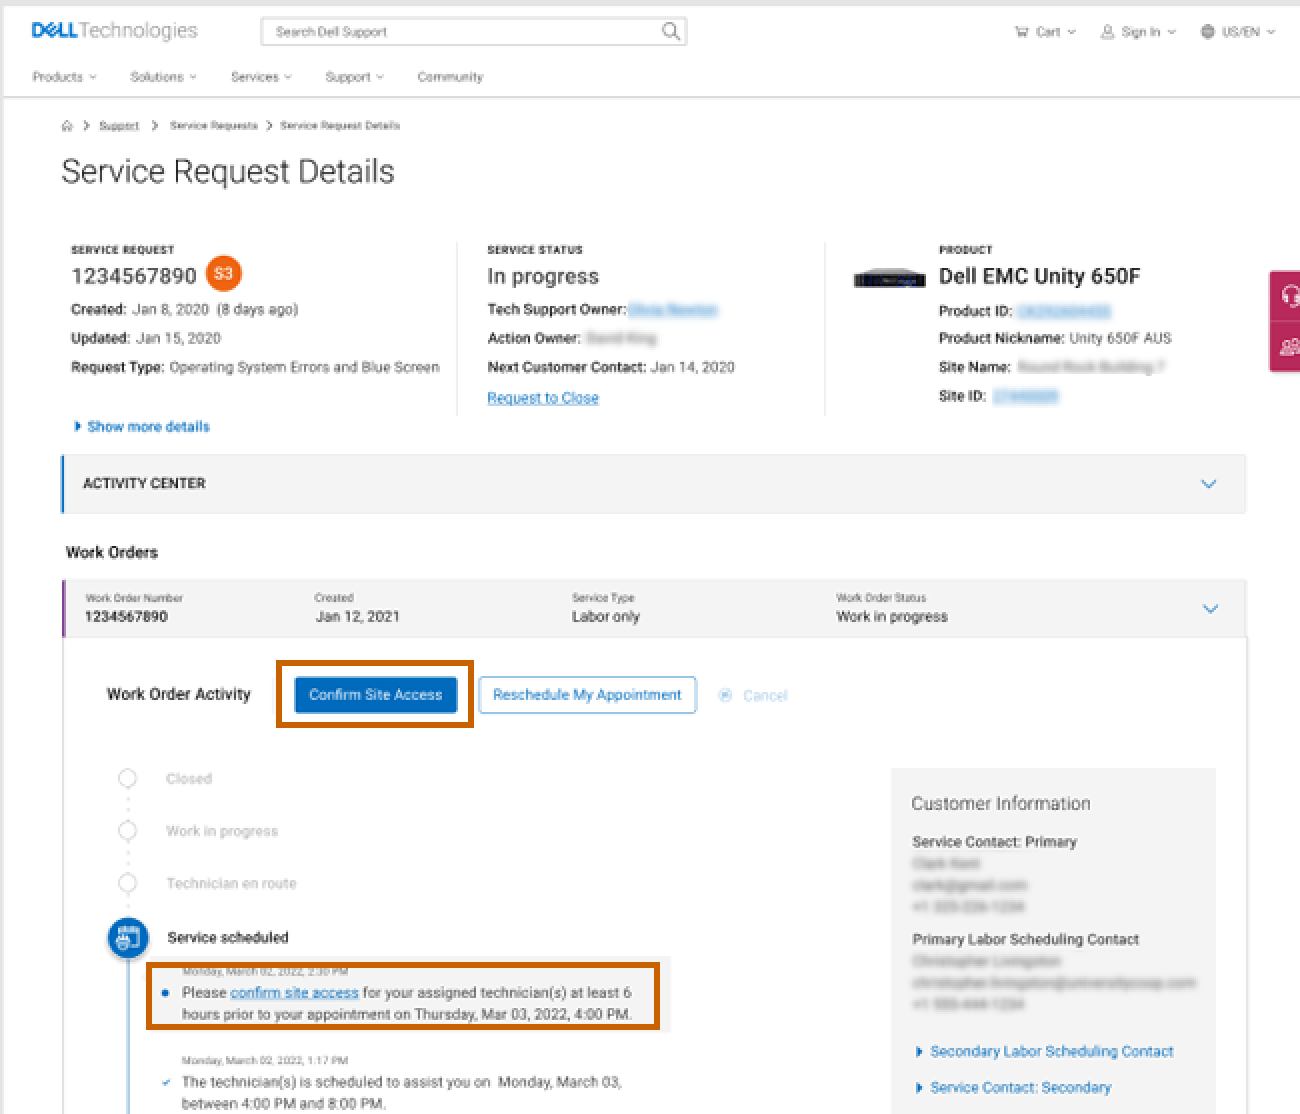Collapse the work order 1234567890 chevron
The height and width of the screenshot is (1114, 1300).
[1210, 609]
